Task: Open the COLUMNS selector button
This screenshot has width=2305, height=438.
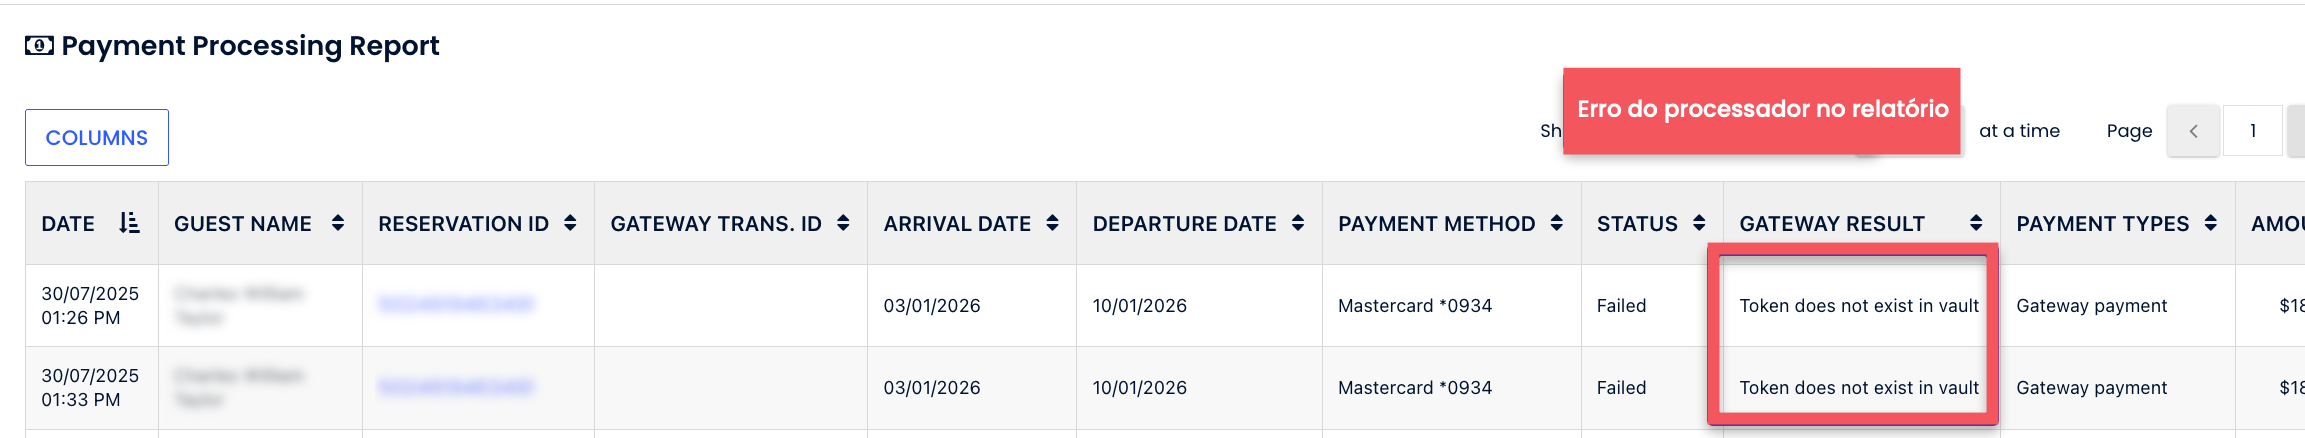Action: [97, 138]
